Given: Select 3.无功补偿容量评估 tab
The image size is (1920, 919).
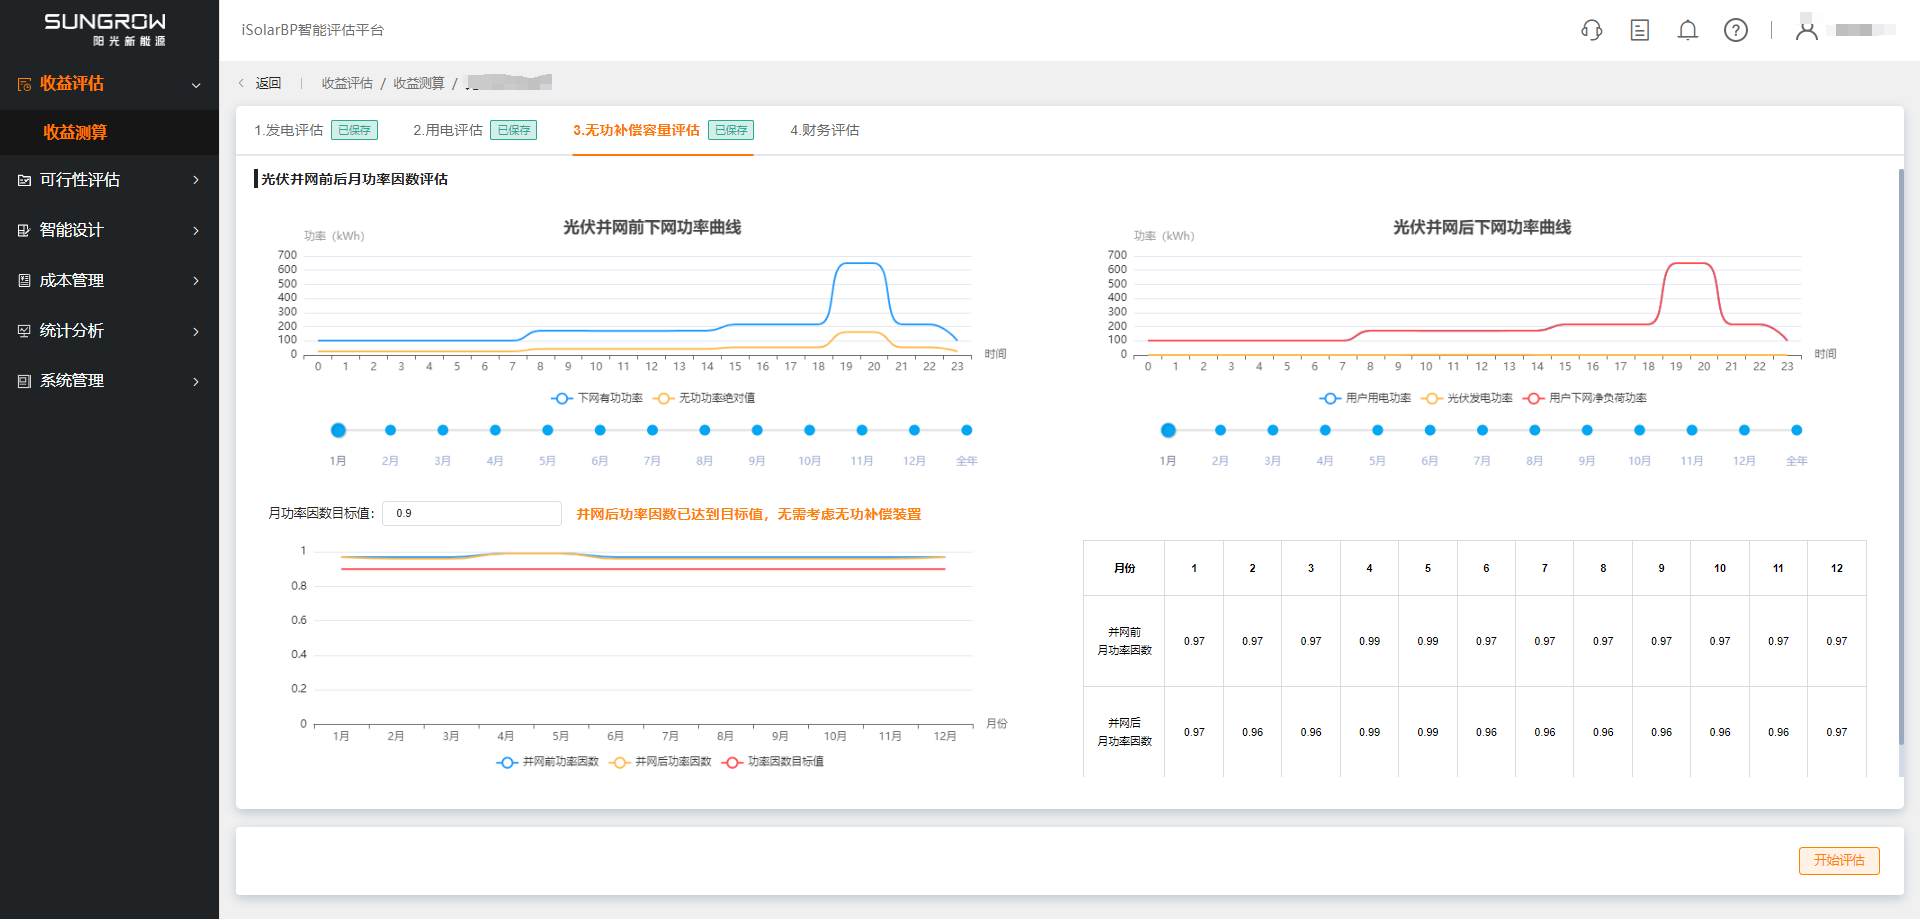Looking at the screenshot, I should pyautogui.click(x=663, y=130).
